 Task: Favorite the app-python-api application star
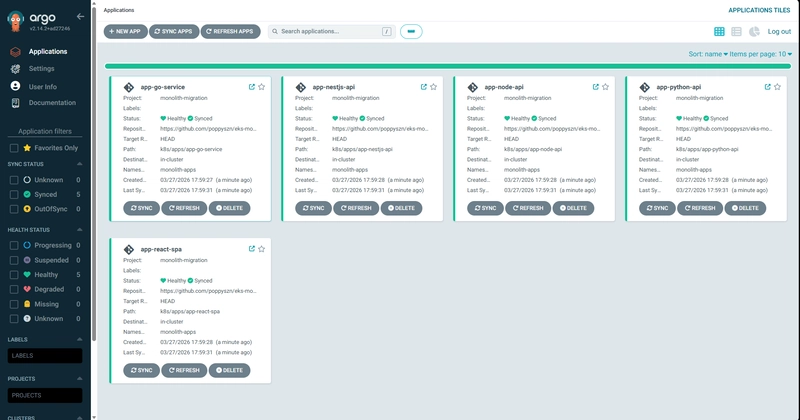[779, 87]
